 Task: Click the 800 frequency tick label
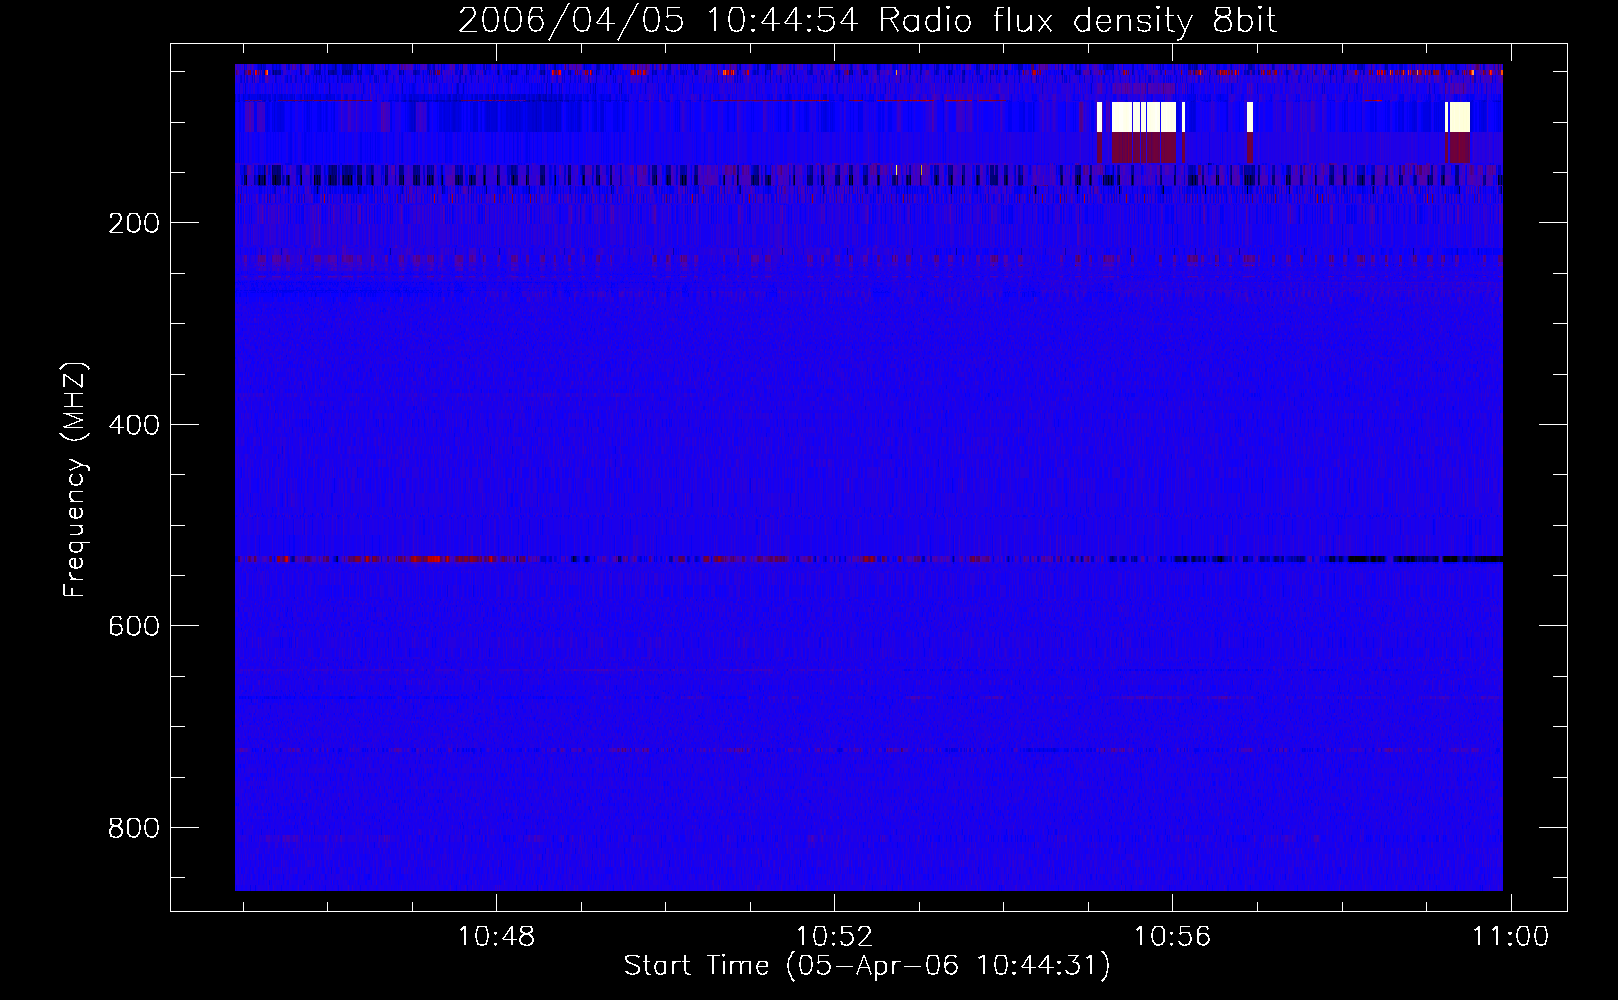click(x=134, y=828)
